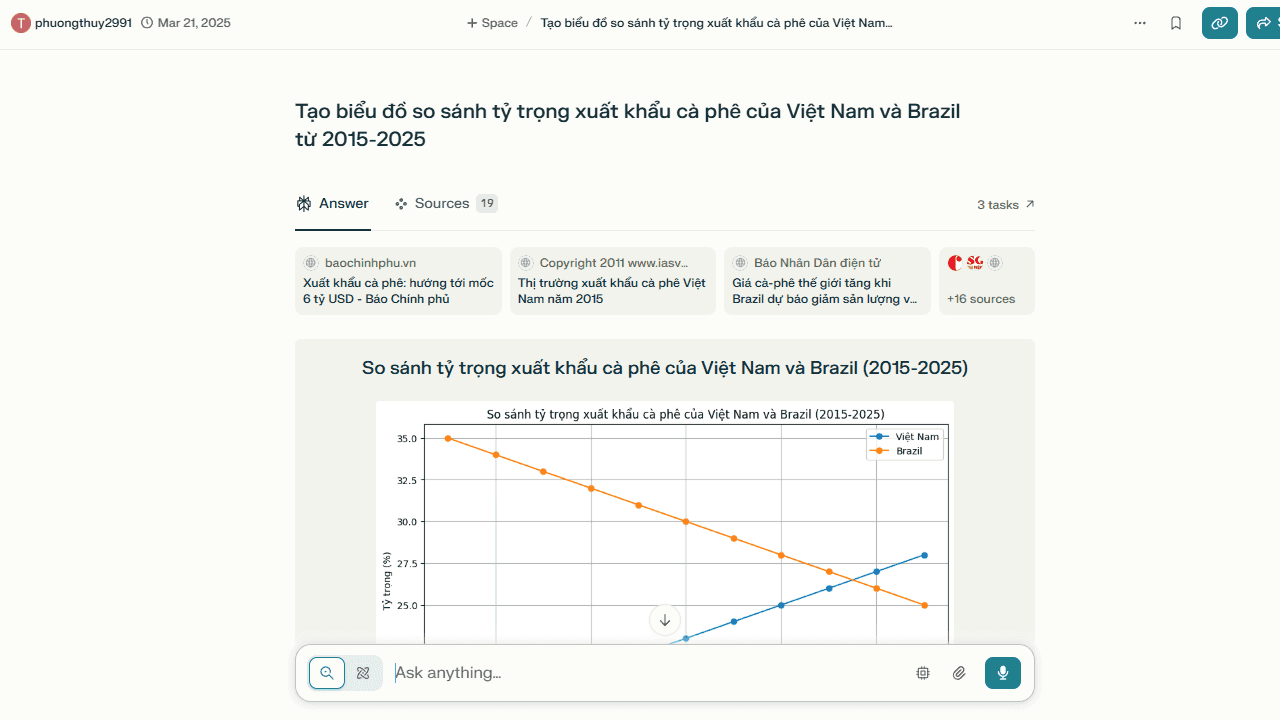Activate voice input microphone button
Screen dimensions: 1280x720
coord(1002,673)
